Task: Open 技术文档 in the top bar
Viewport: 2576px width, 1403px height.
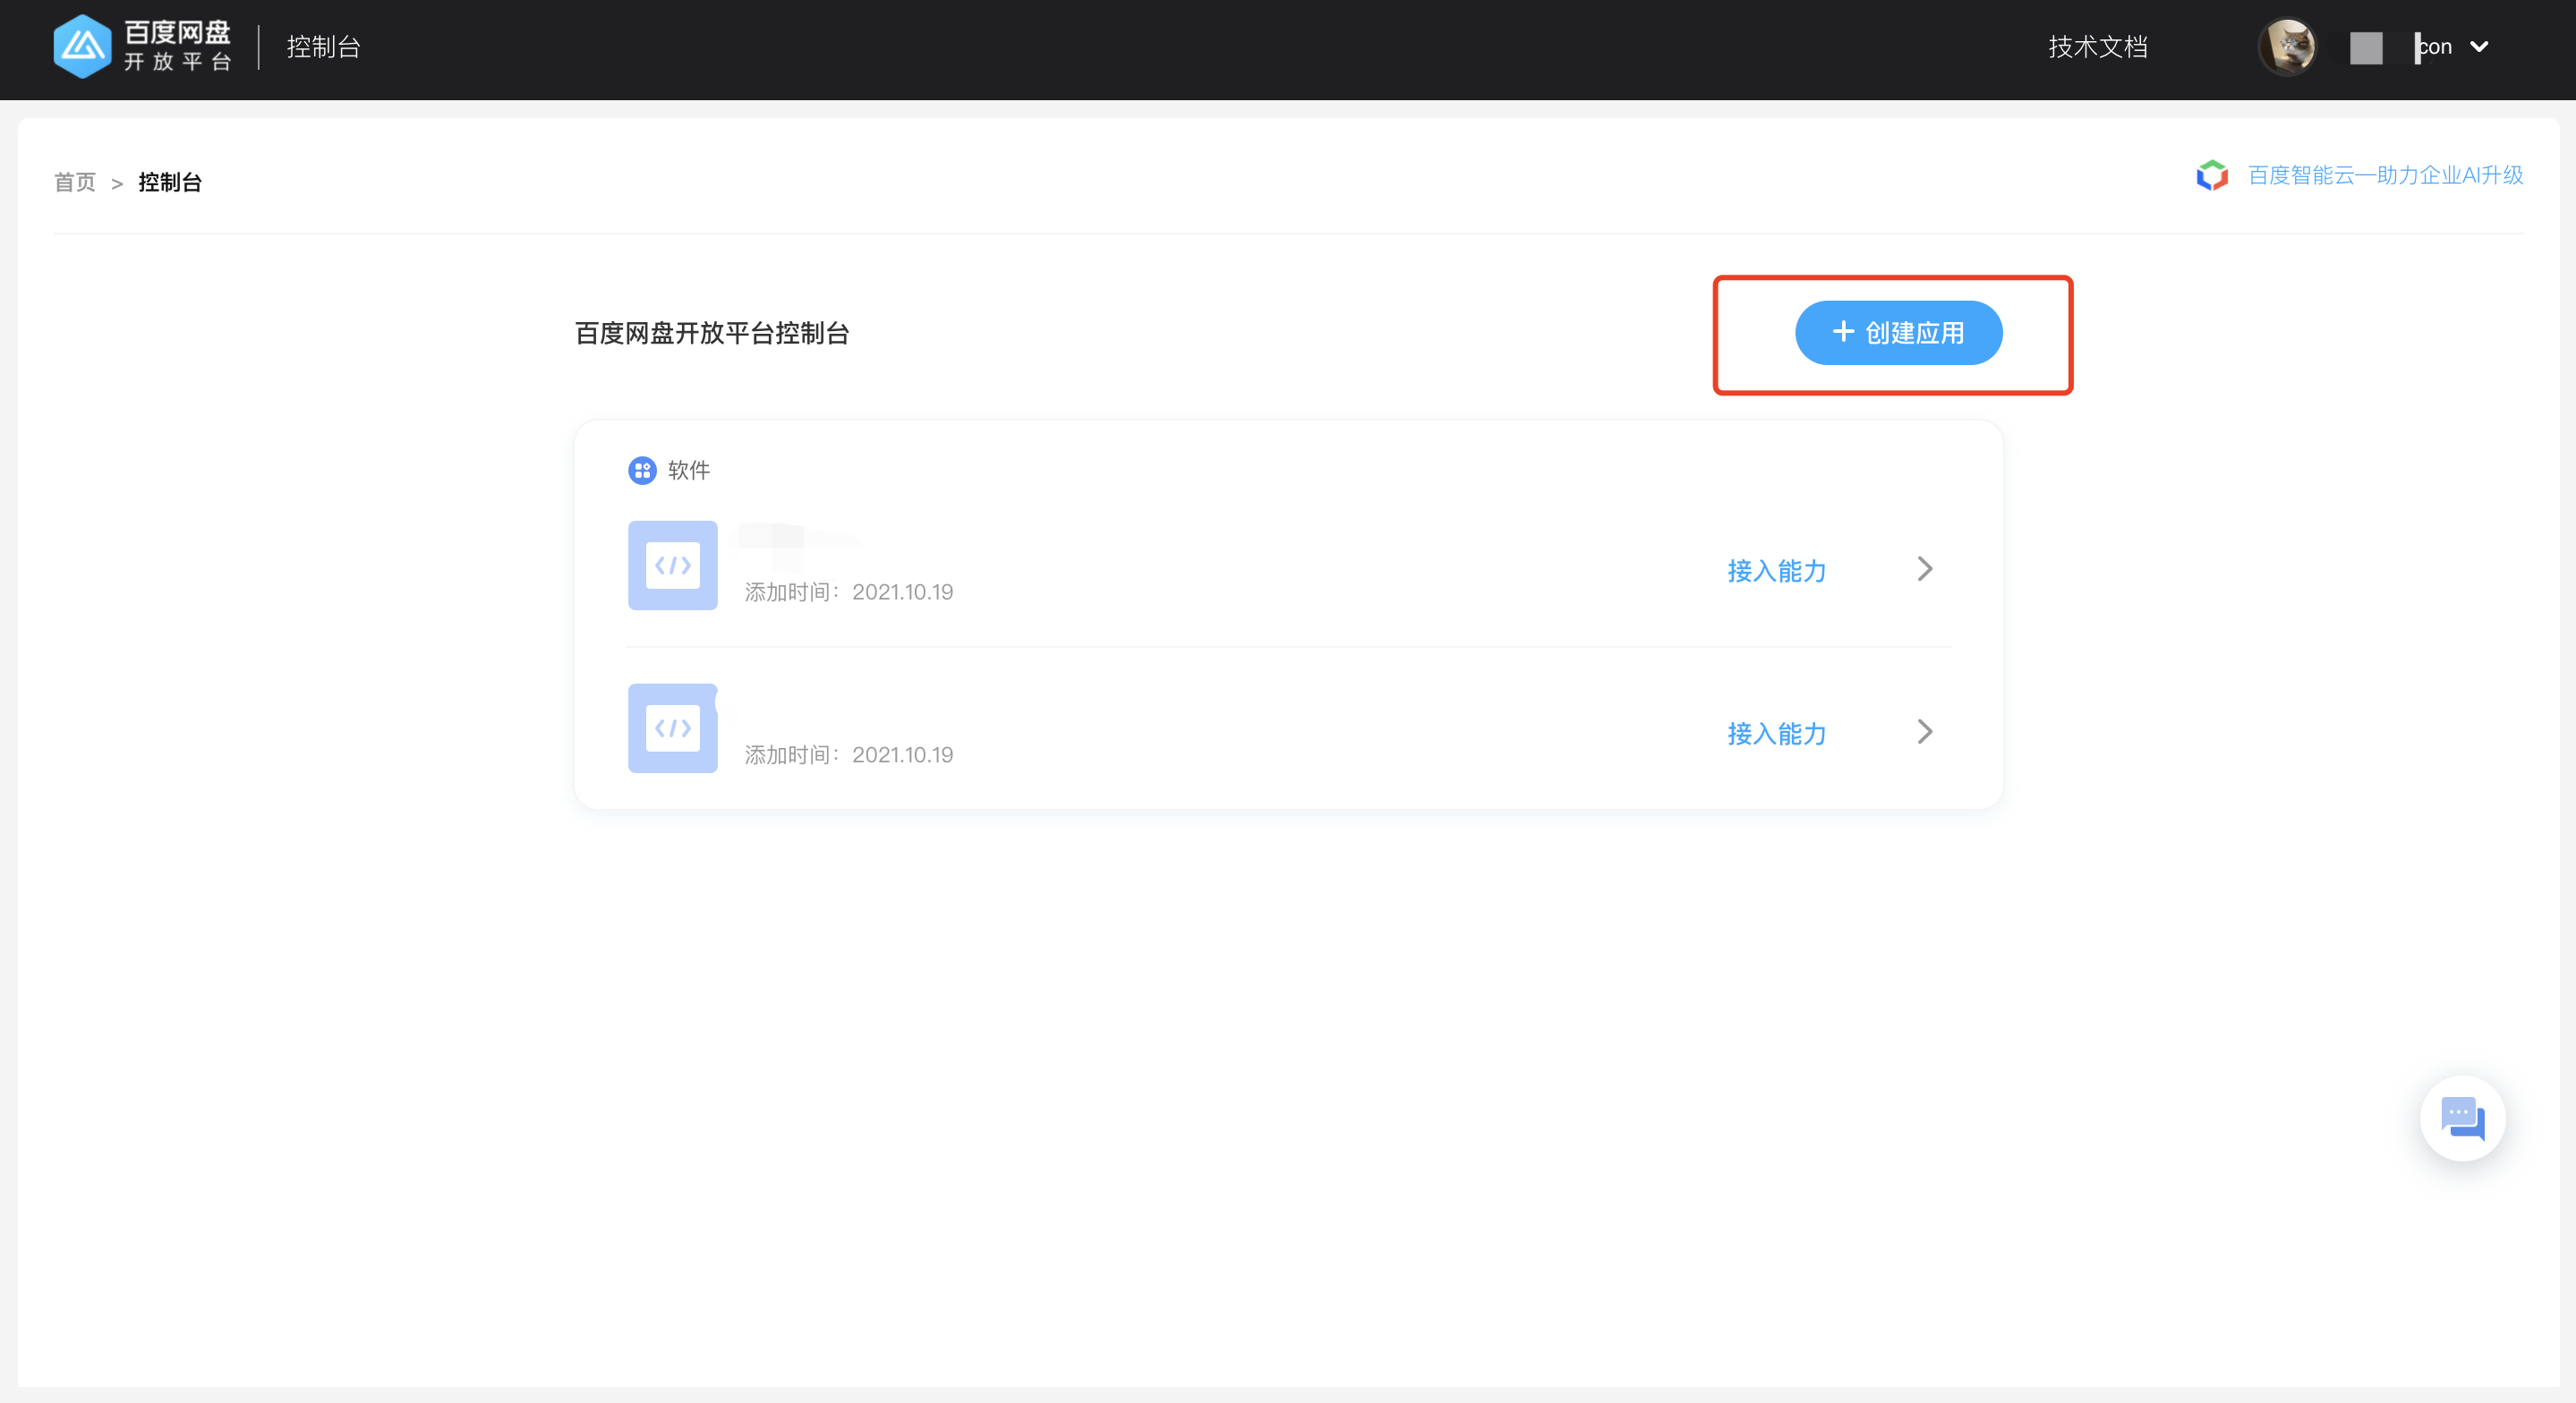Action: [x=2097, y=47]
